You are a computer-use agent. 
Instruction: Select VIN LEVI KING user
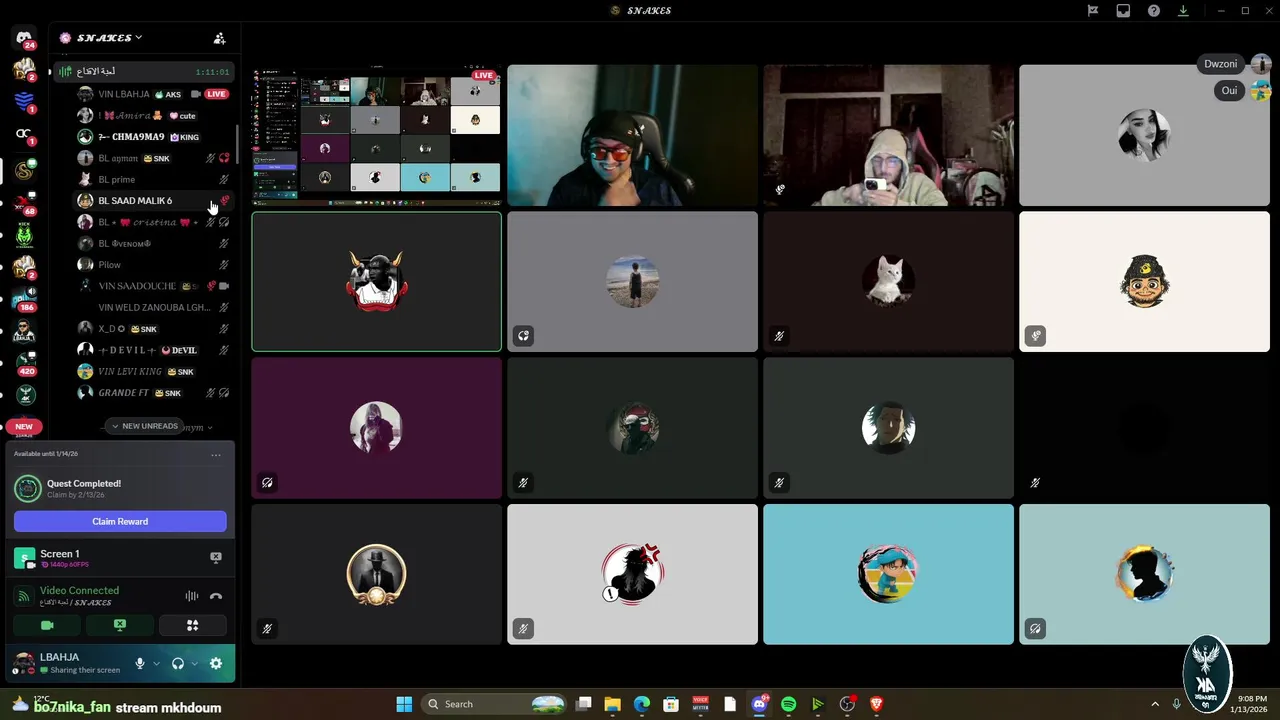click(155, 371)
